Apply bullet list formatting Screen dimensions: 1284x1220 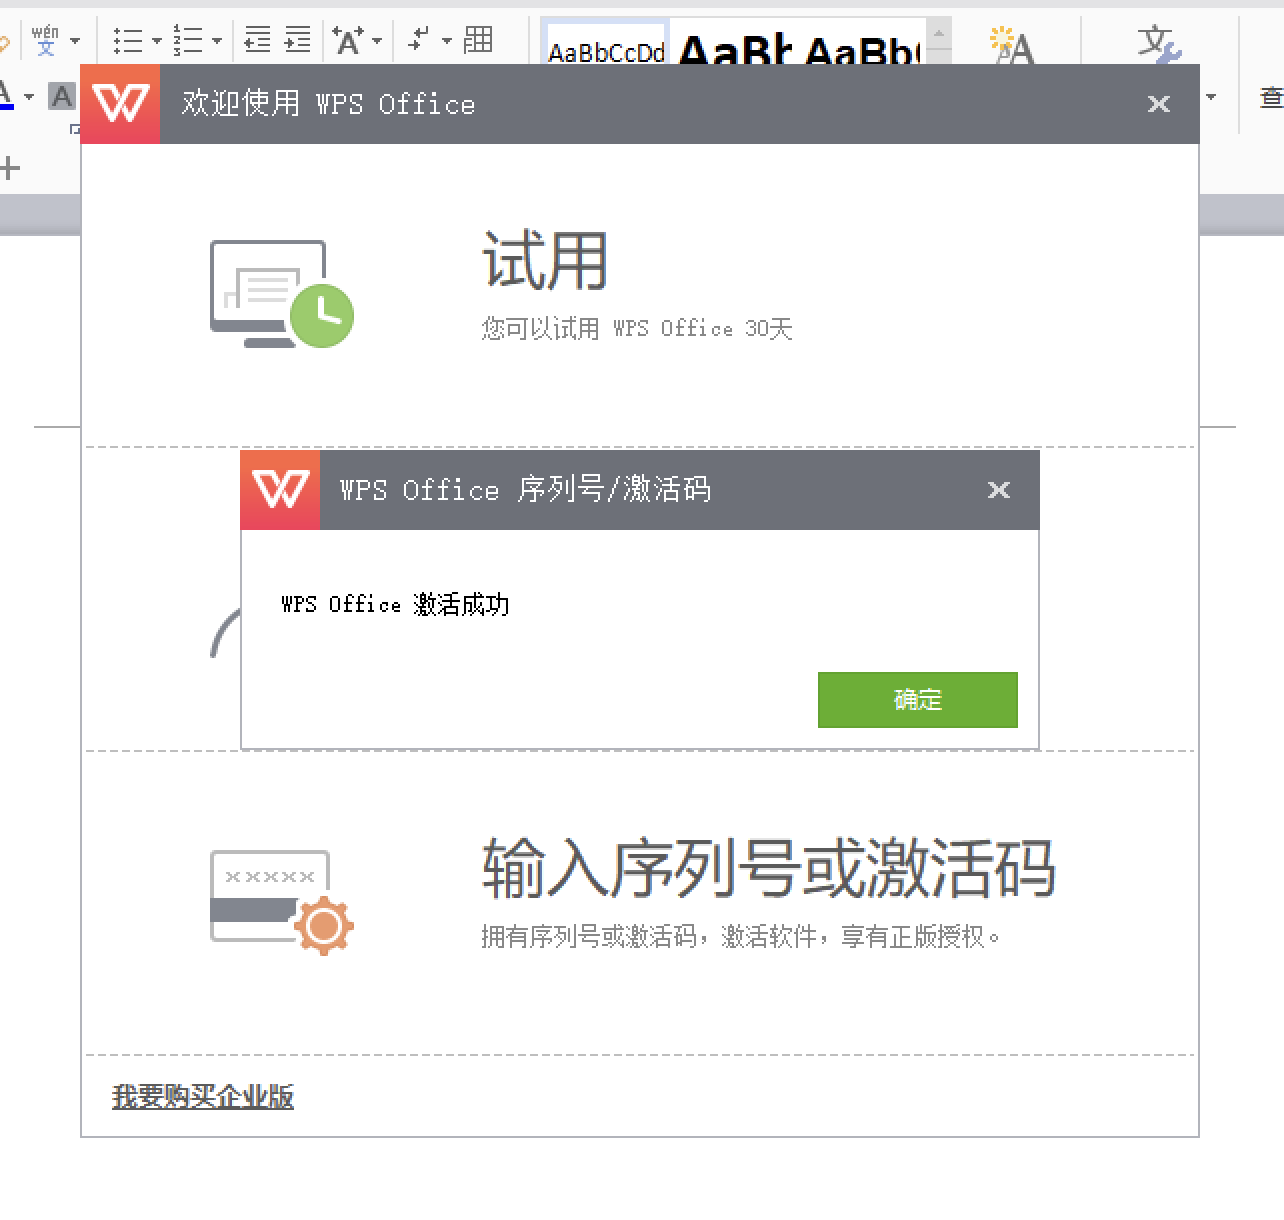click(x=127, y=40)
